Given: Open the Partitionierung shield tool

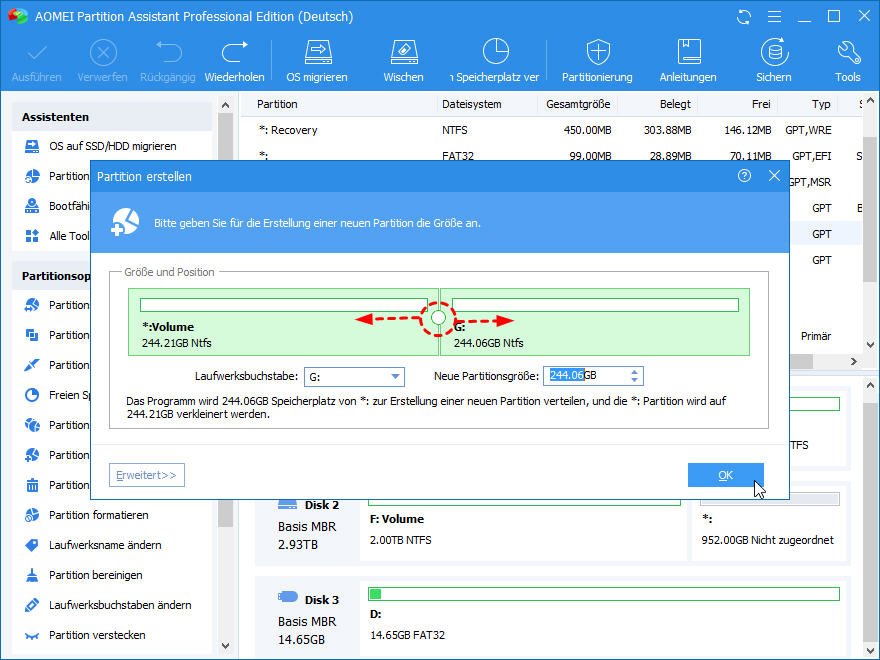Looking at the screenshot, I should (597, 61).
